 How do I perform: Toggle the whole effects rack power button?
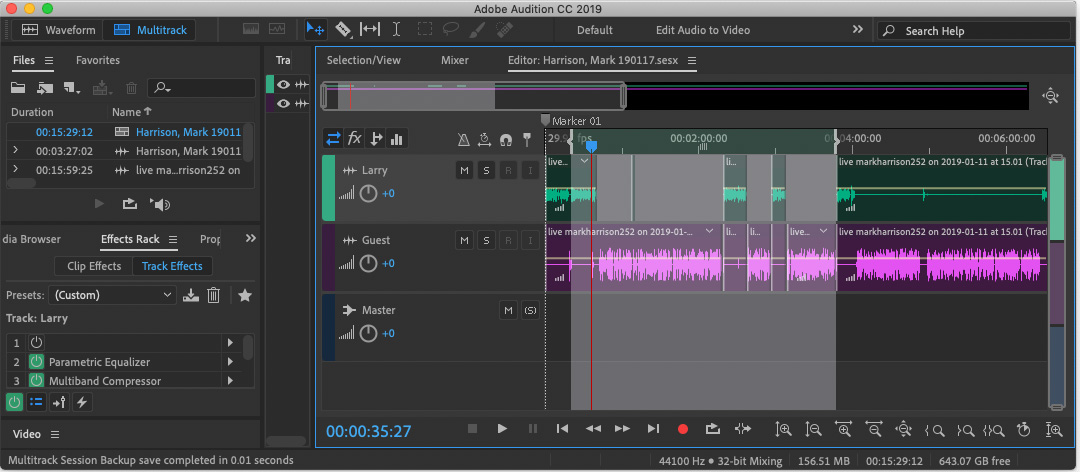pos(14,402)
